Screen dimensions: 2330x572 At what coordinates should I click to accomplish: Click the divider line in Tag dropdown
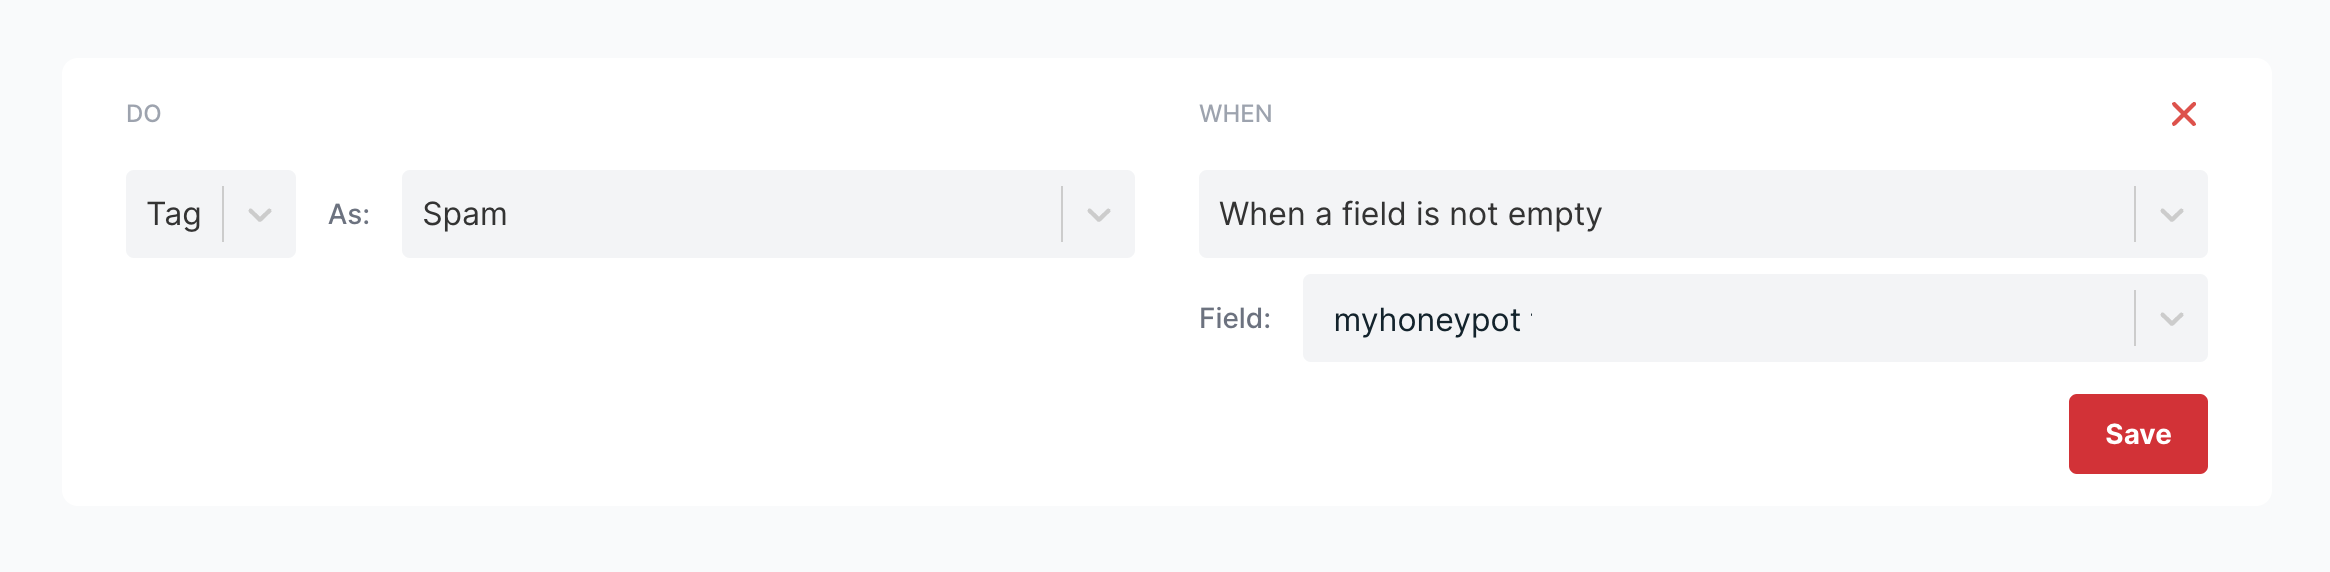tap(223, 214)
